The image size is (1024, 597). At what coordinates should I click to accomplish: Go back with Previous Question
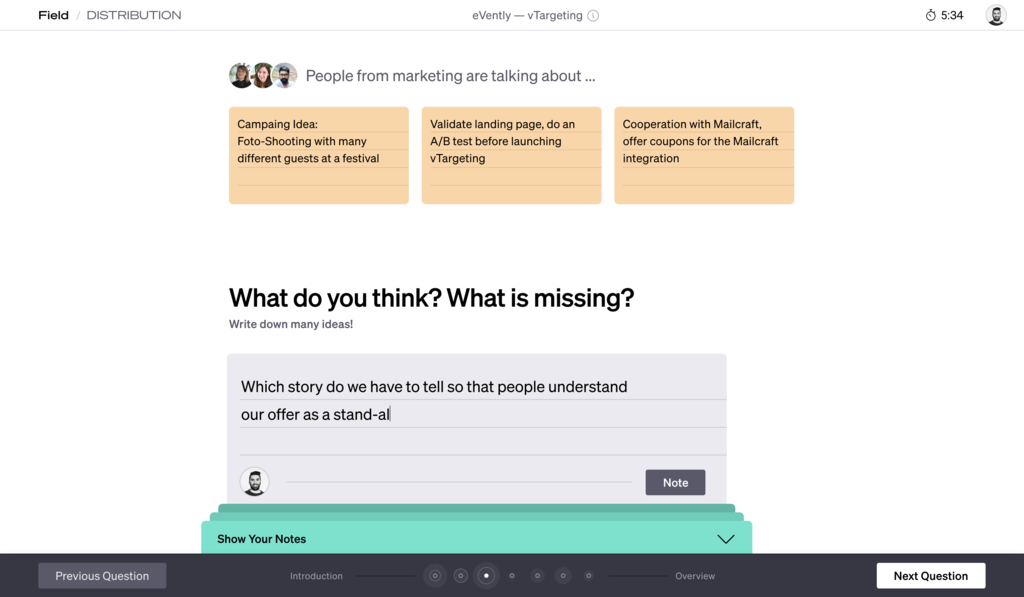click(x=101, y=575)
